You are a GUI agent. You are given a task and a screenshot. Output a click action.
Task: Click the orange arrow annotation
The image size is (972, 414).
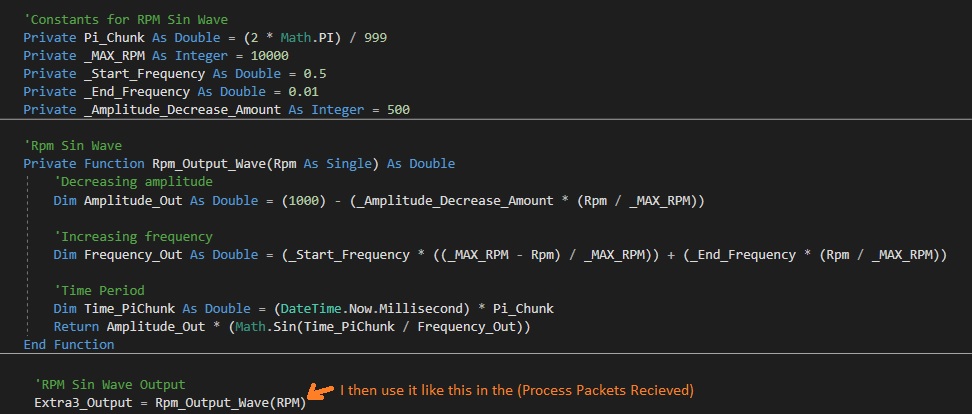320,392
